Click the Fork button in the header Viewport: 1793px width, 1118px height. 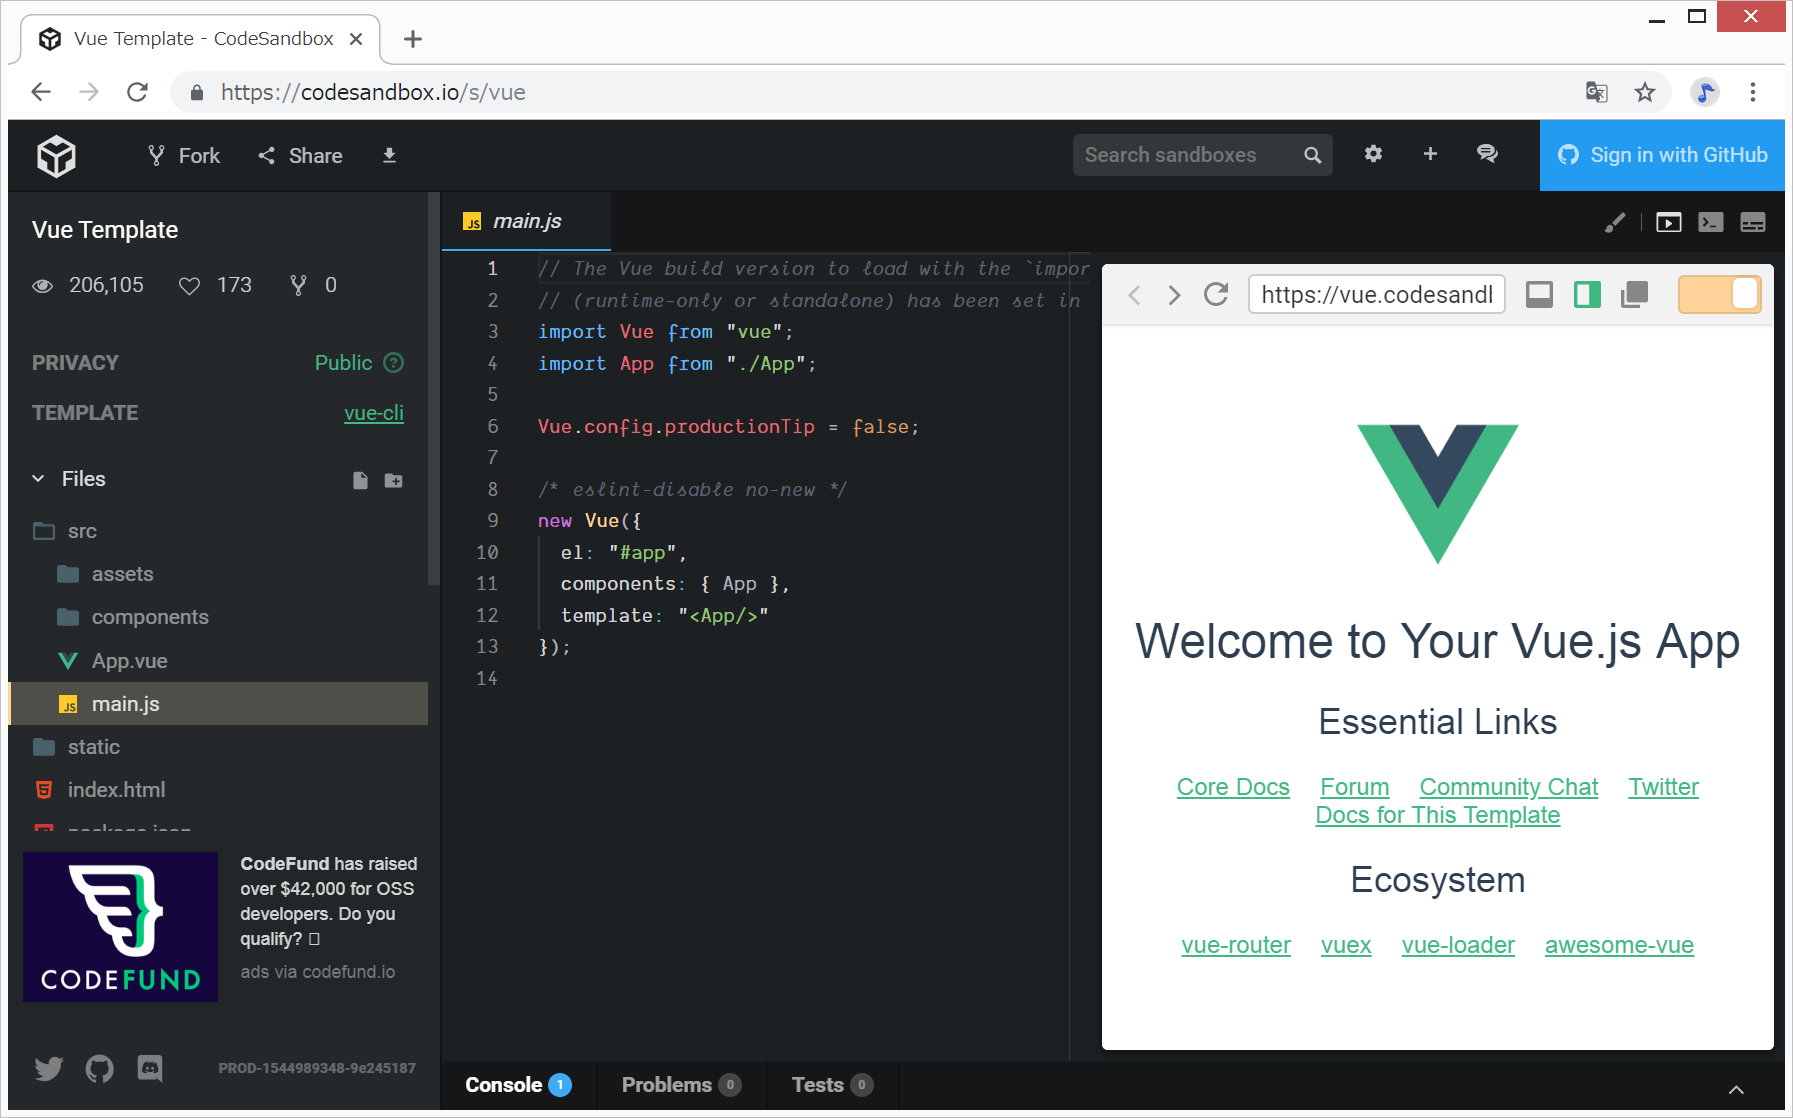pos(184,156)
